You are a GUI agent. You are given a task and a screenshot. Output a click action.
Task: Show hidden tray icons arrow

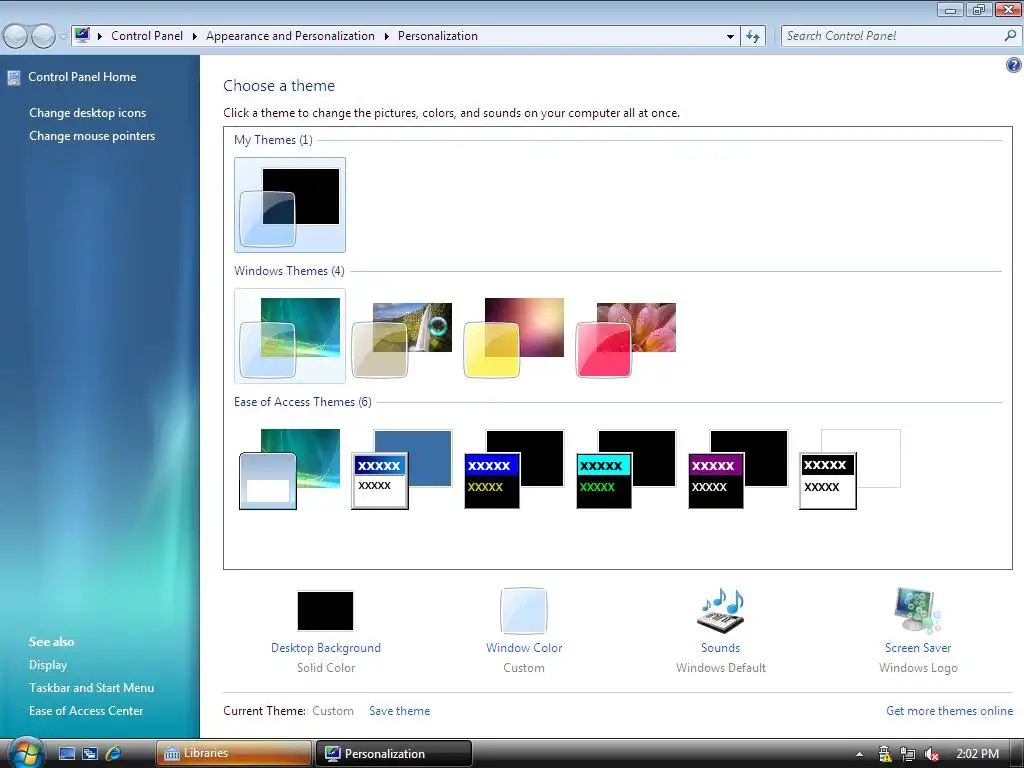(x=859, y=754)
